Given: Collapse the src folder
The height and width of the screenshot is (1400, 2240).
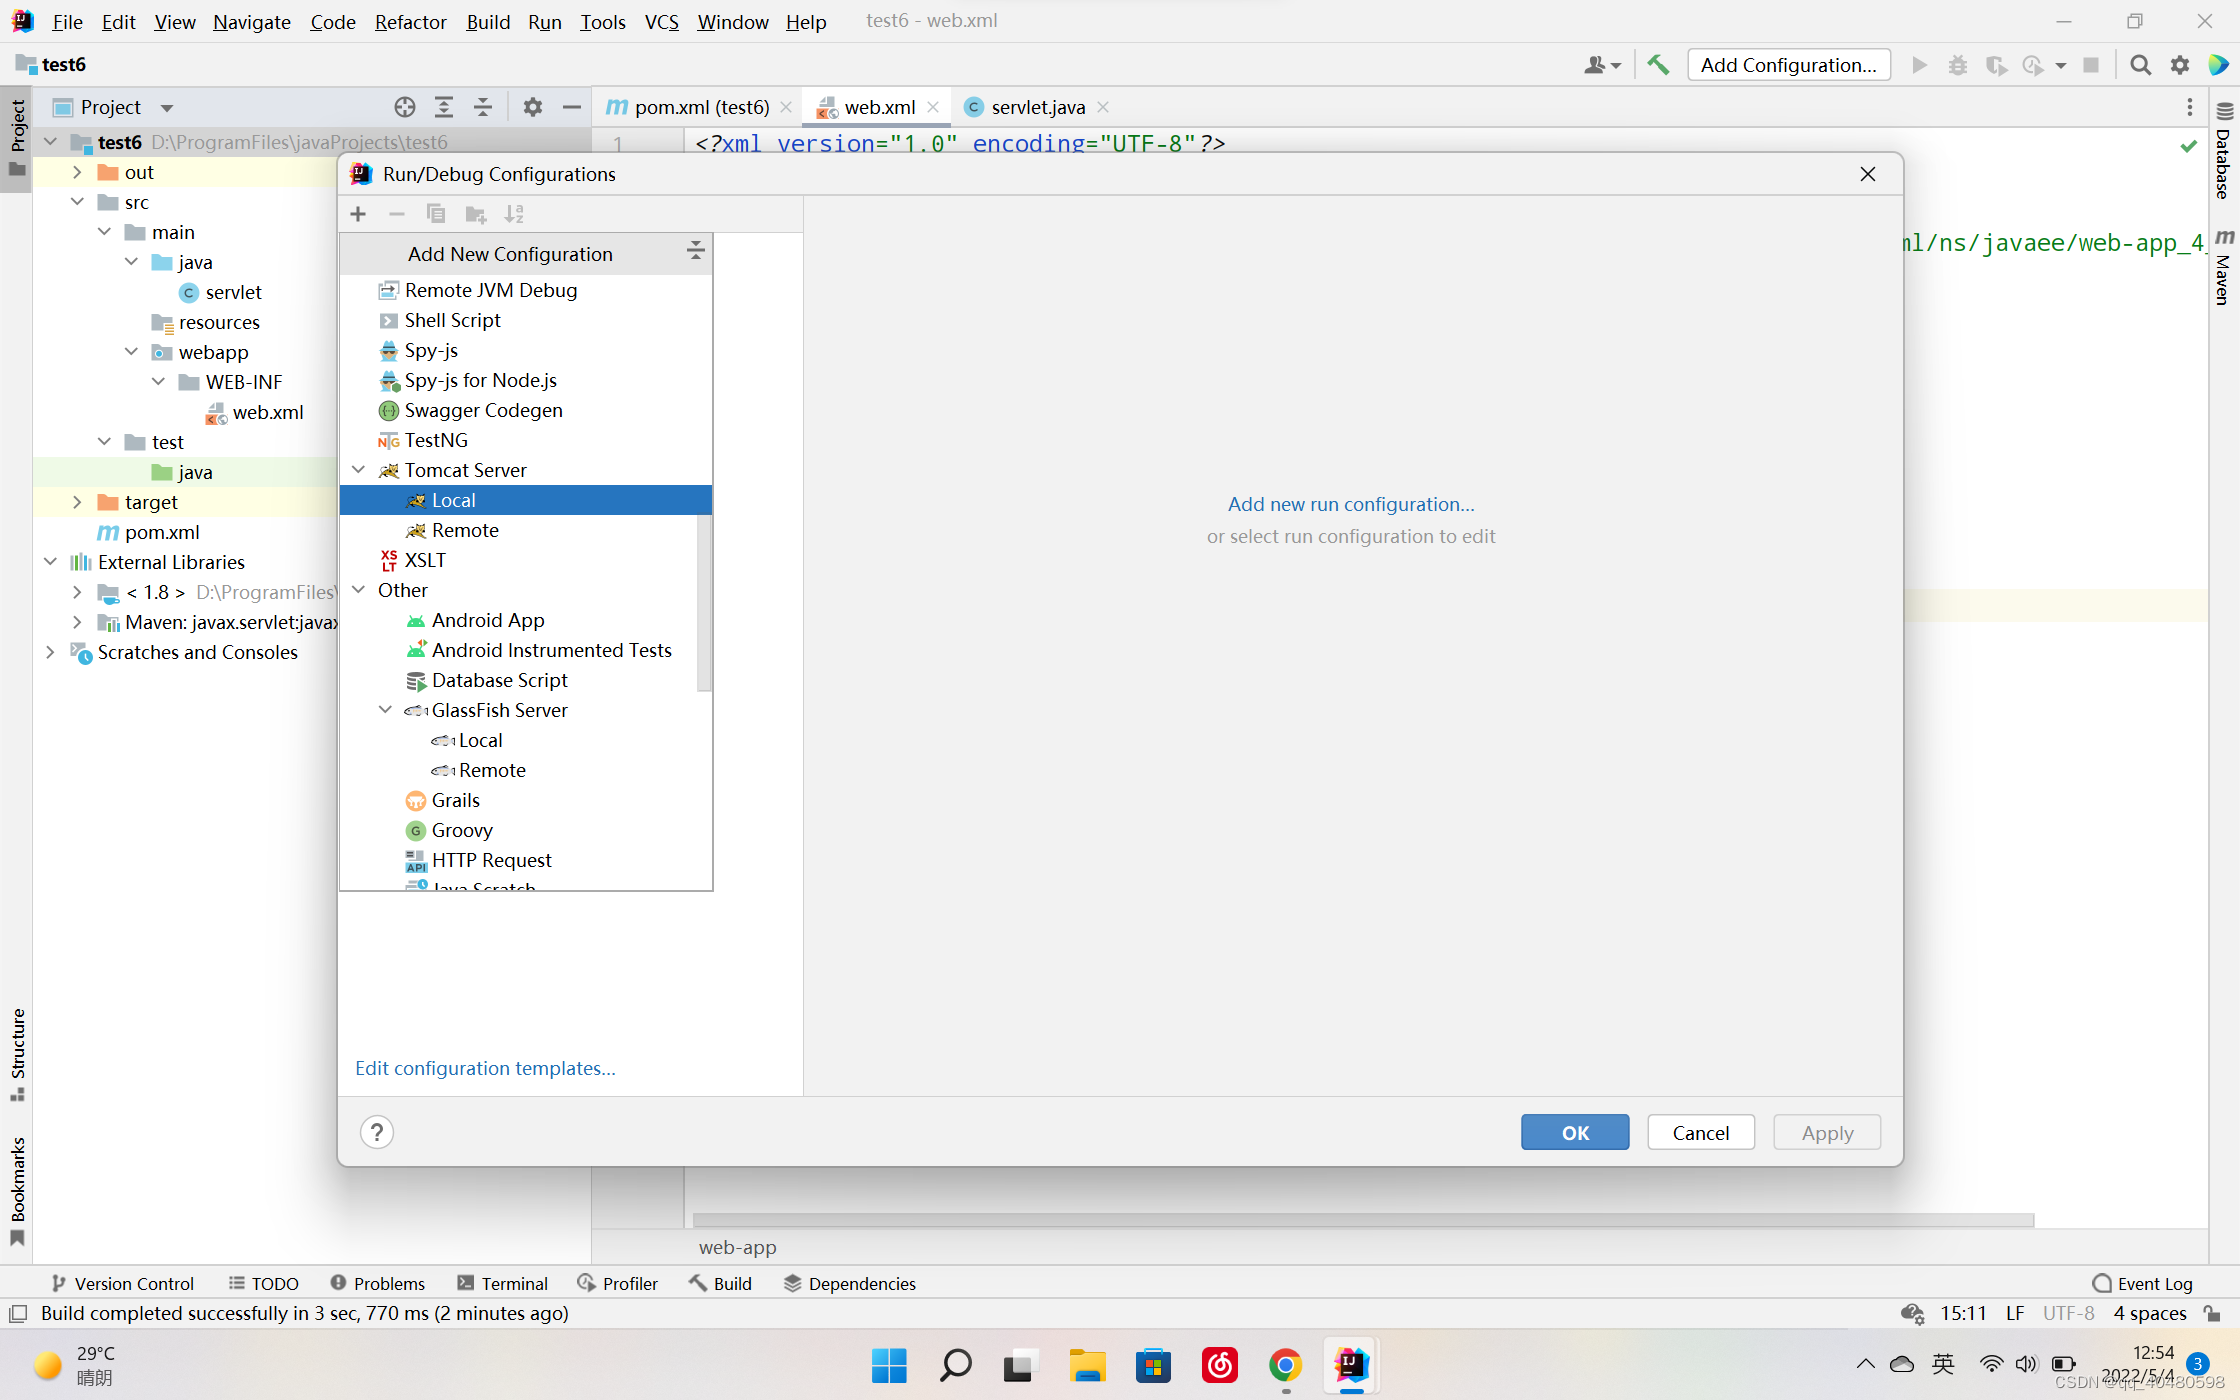Looking at the screenshot, I should 77,202.
